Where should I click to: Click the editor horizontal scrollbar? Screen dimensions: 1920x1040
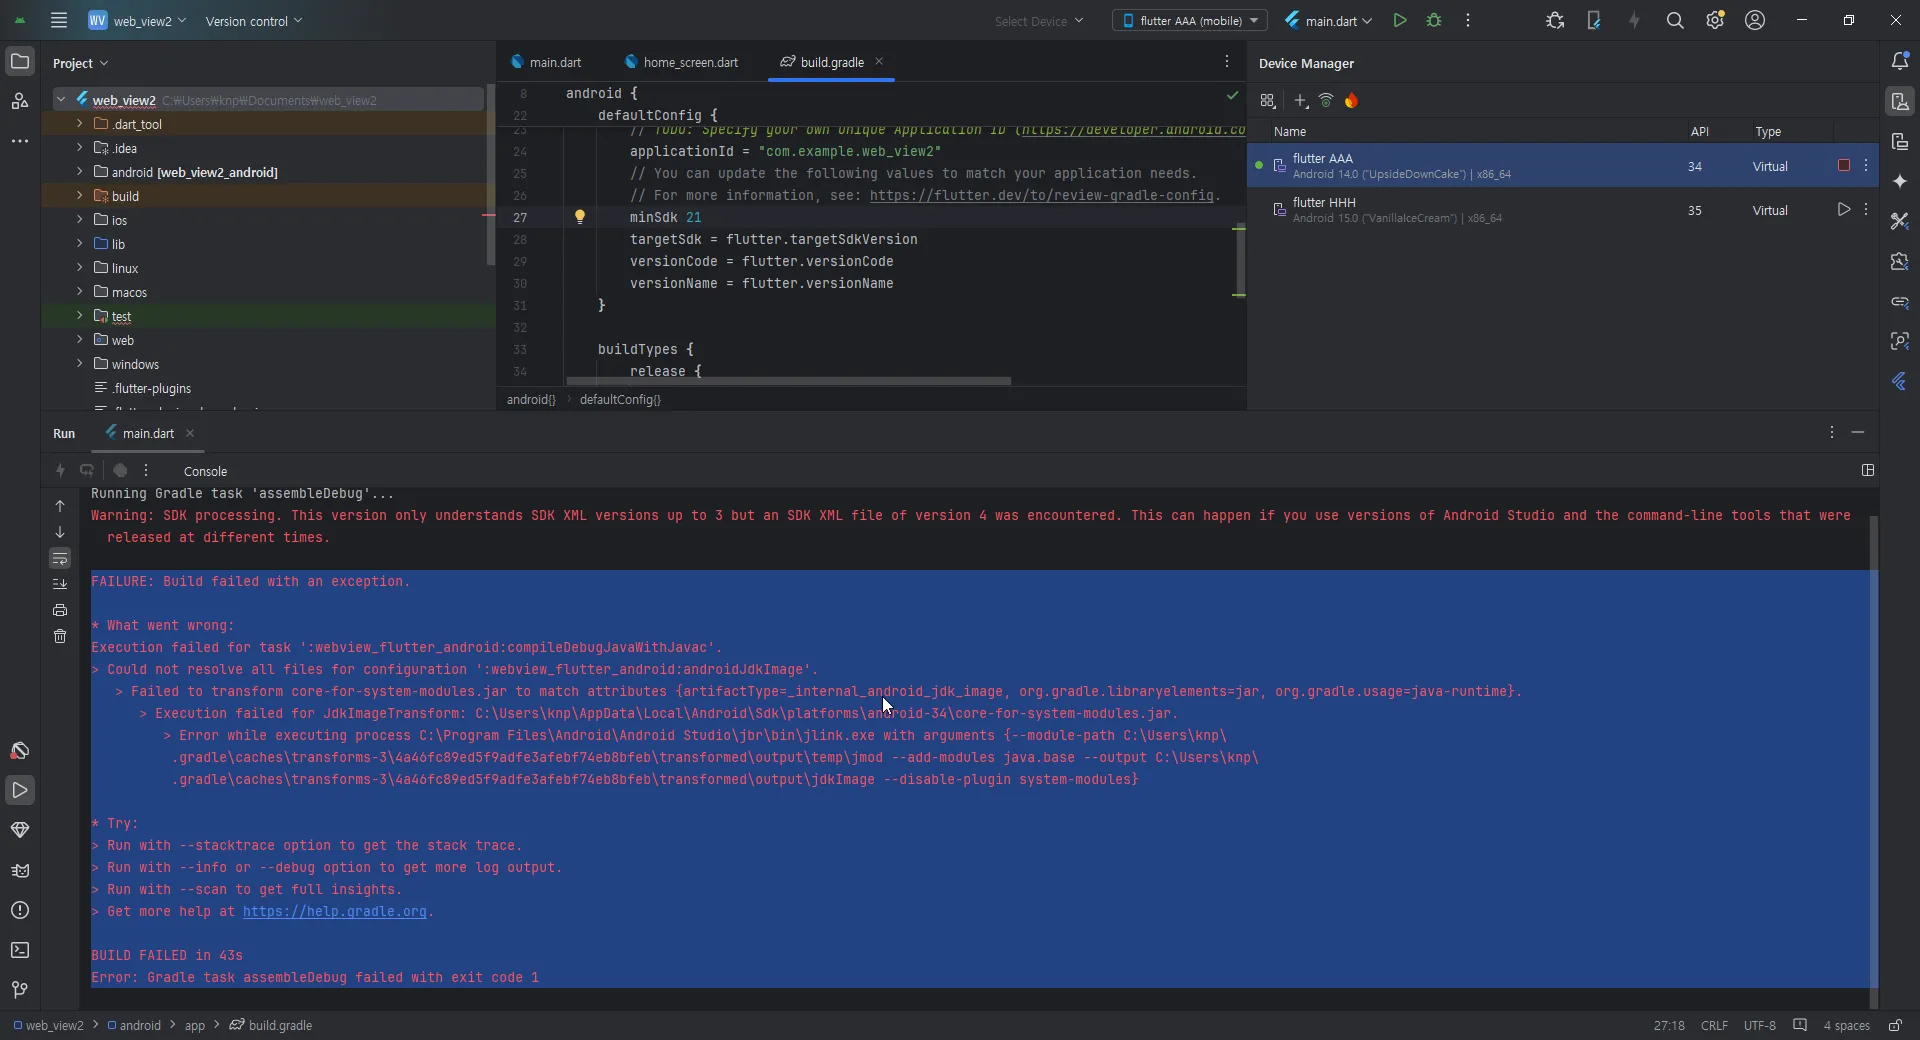coord(789,381)
